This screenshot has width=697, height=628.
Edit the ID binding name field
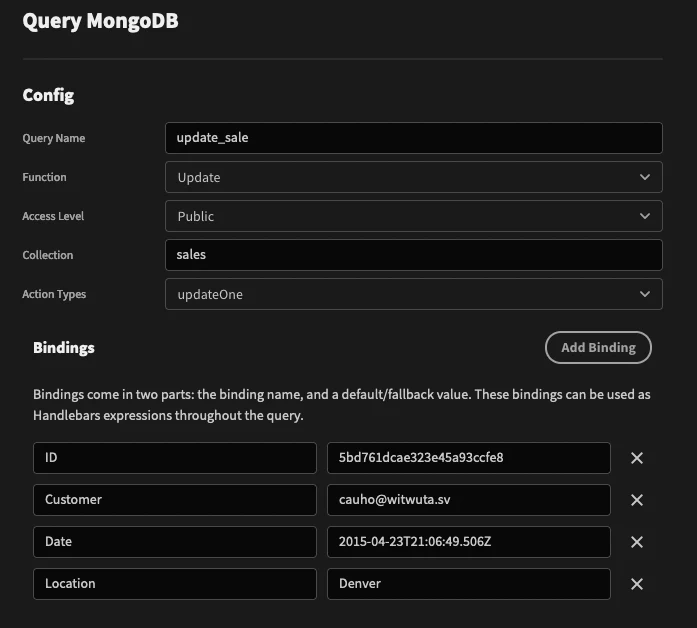(x=175, y=458)
